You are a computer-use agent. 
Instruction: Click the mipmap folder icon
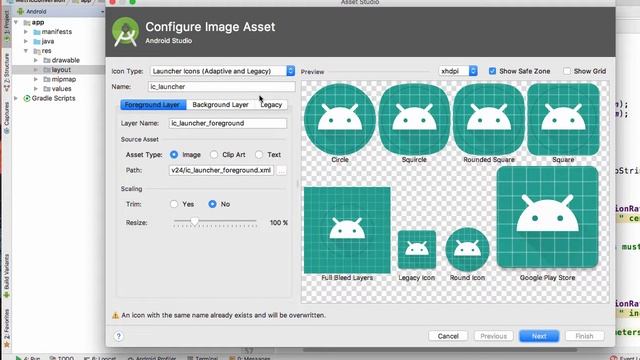(x=47, y=79)
